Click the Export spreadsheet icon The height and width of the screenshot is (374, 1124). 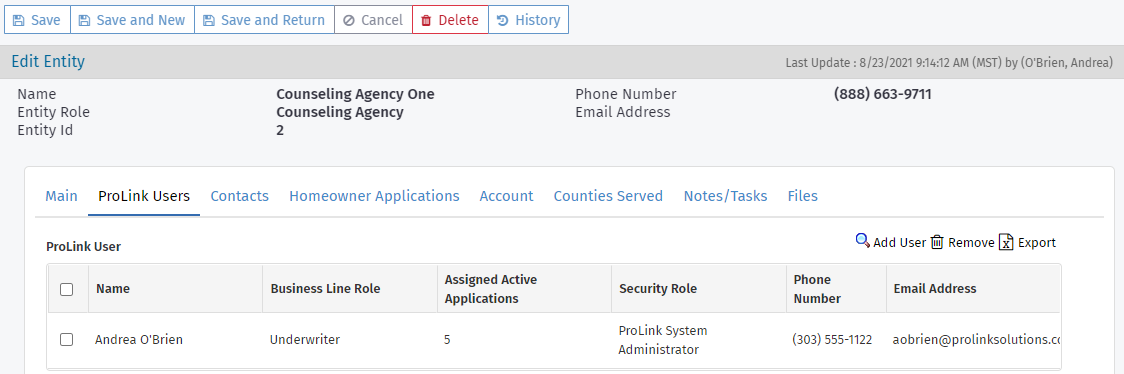click(x=1006, y=242)
